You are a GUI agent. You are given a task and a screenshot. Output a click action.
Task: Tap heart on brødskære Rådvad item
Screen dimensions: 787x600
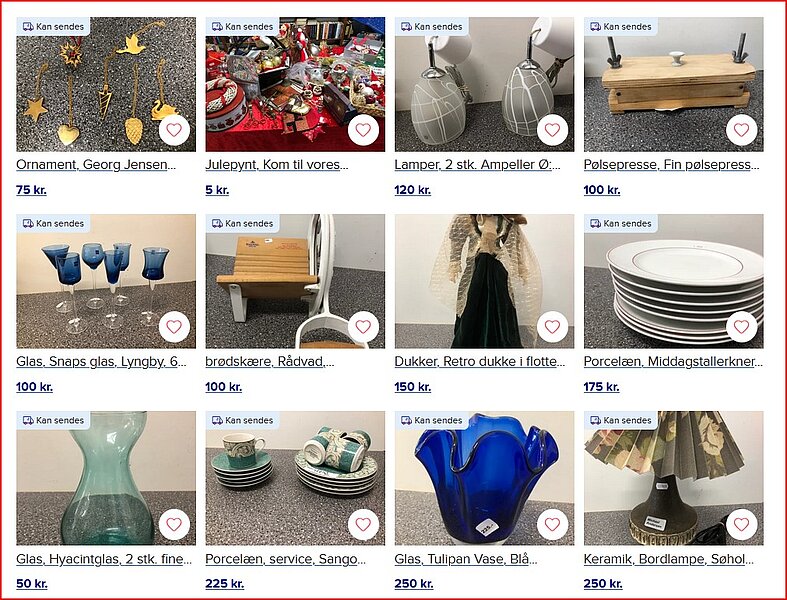[x=363, y=327]
